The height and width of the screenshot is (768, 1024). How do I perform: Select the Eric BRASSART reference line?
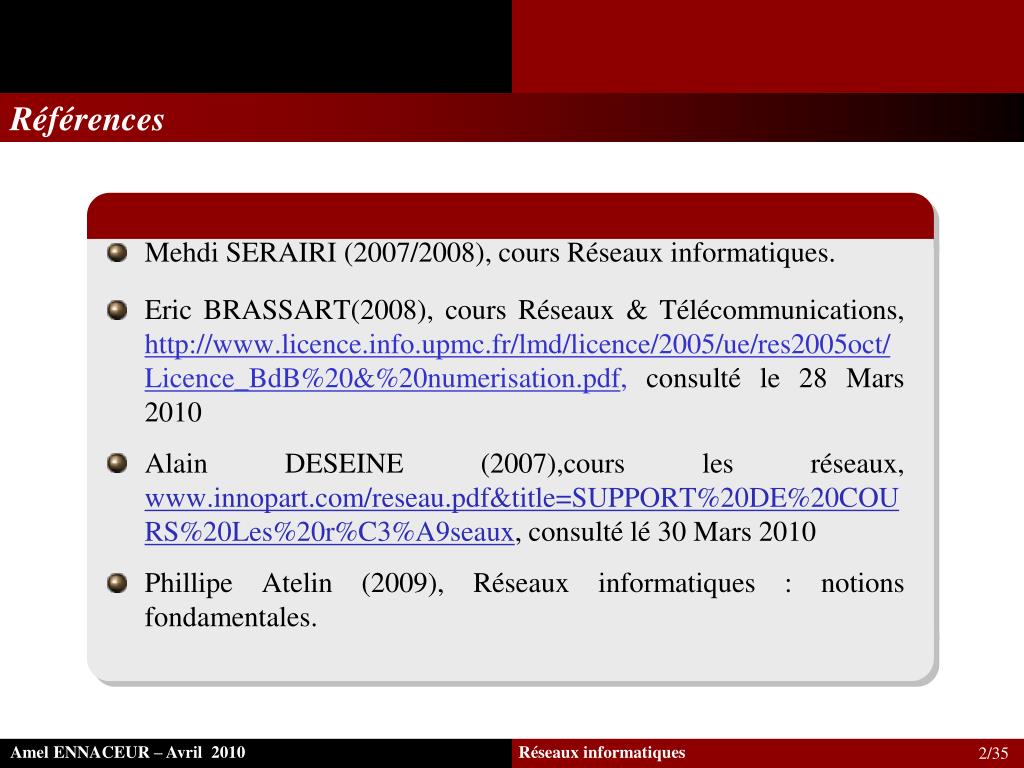click(524, 310)
